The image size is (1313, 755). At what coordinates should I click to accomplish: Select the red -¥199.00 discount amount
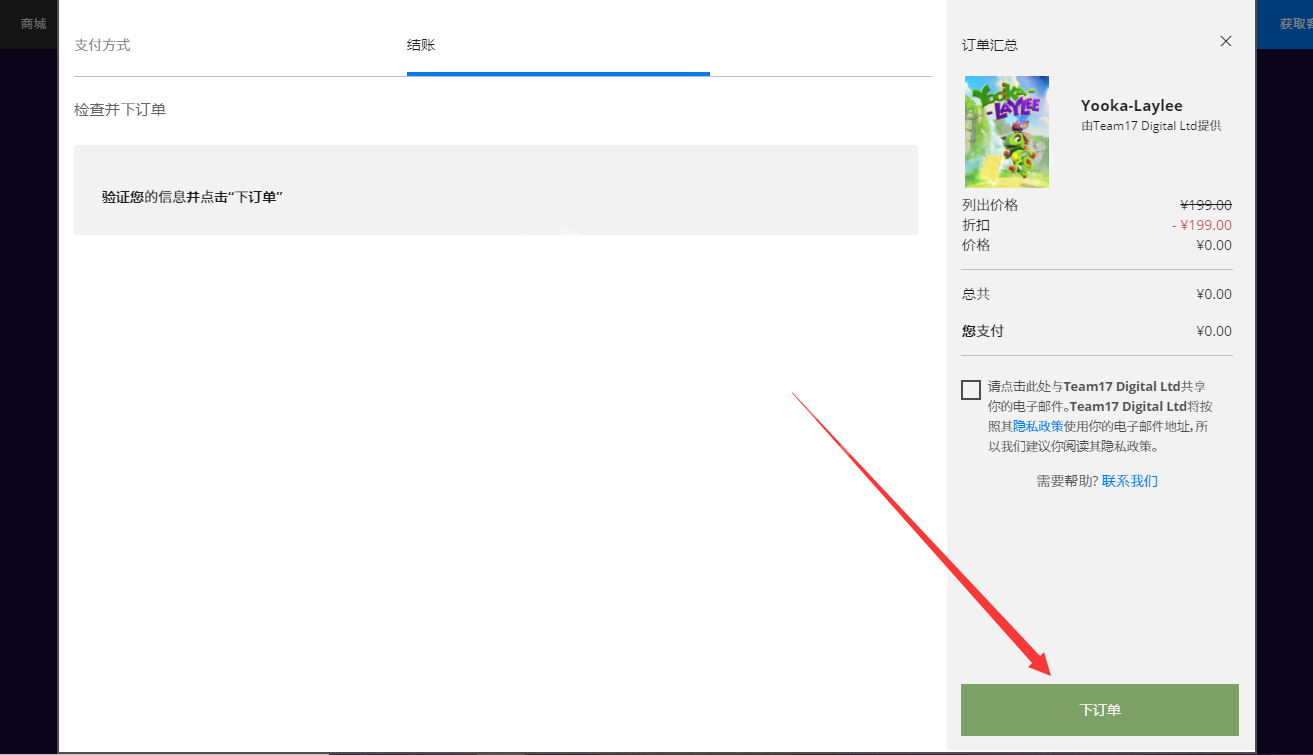[x=1201, y=225]
